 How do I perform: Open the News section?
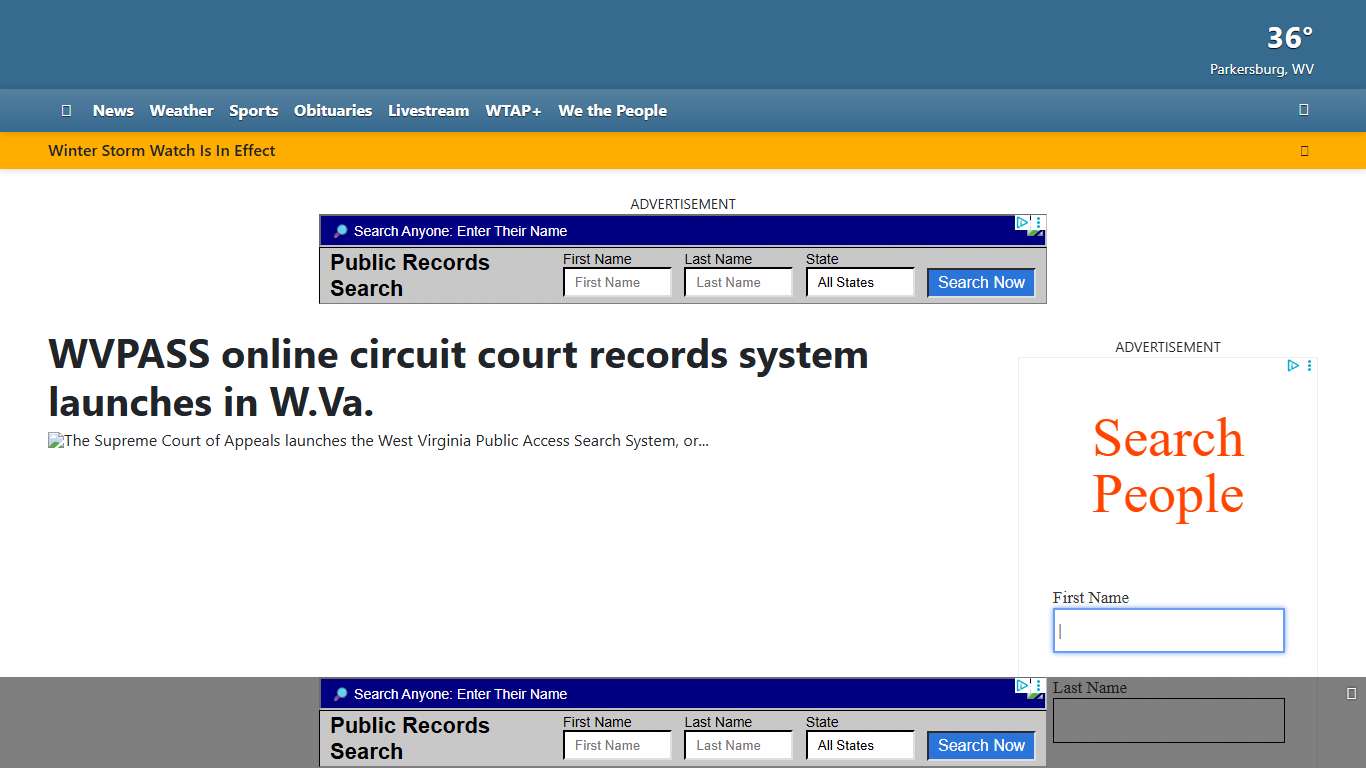point(113,110)
